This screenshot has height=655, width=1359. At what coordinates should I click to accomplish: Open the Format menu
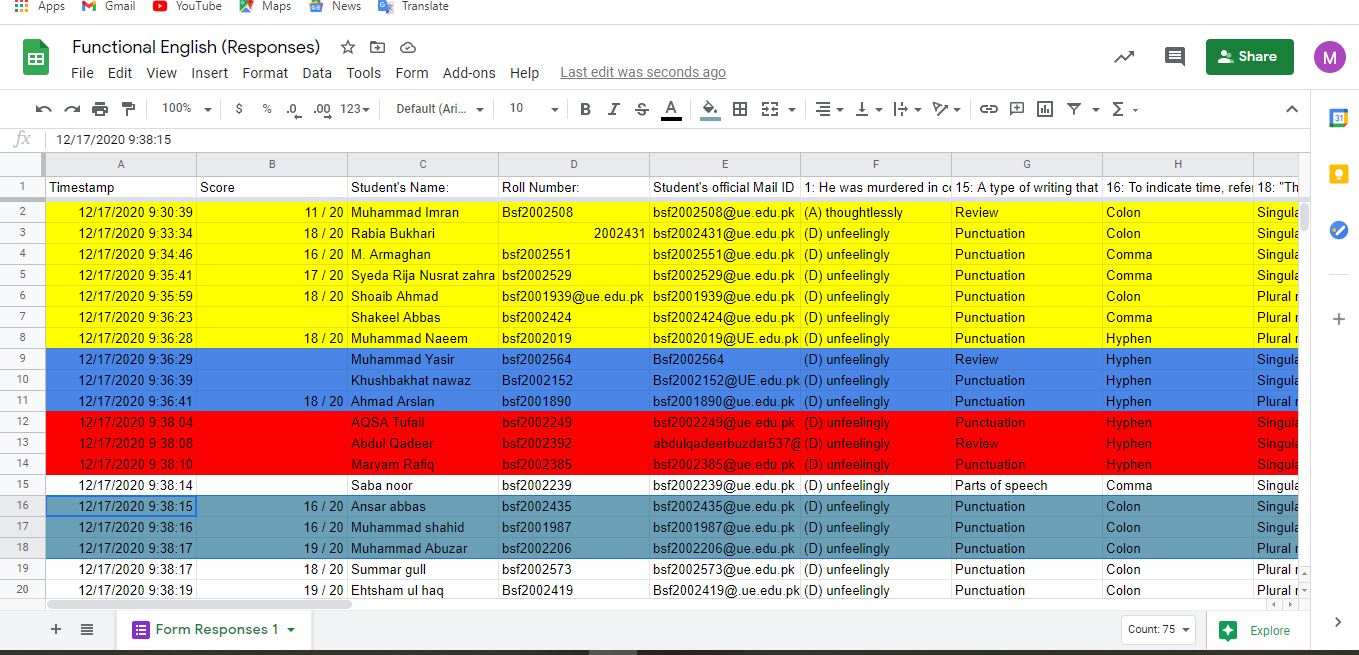click(265, 73)
